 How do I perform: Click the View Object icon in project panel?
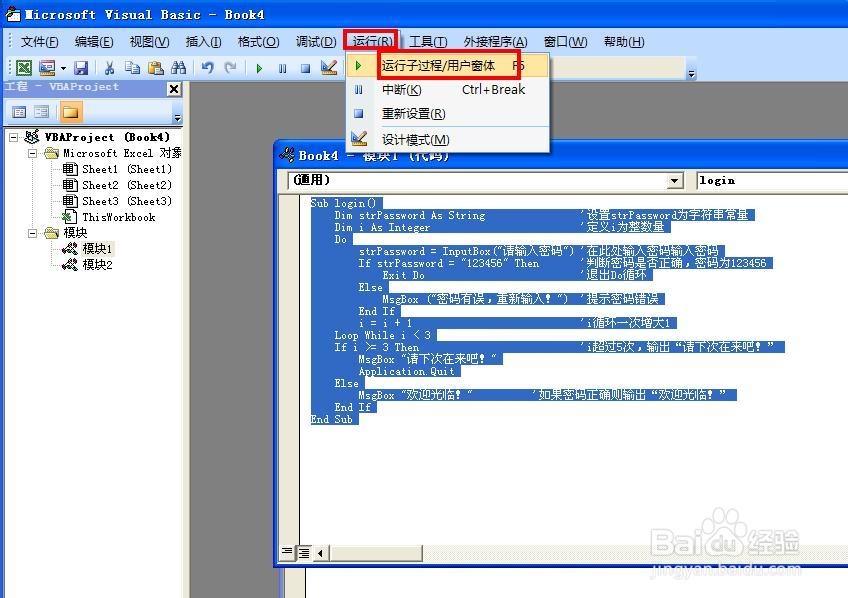click(x=42, y=112)
